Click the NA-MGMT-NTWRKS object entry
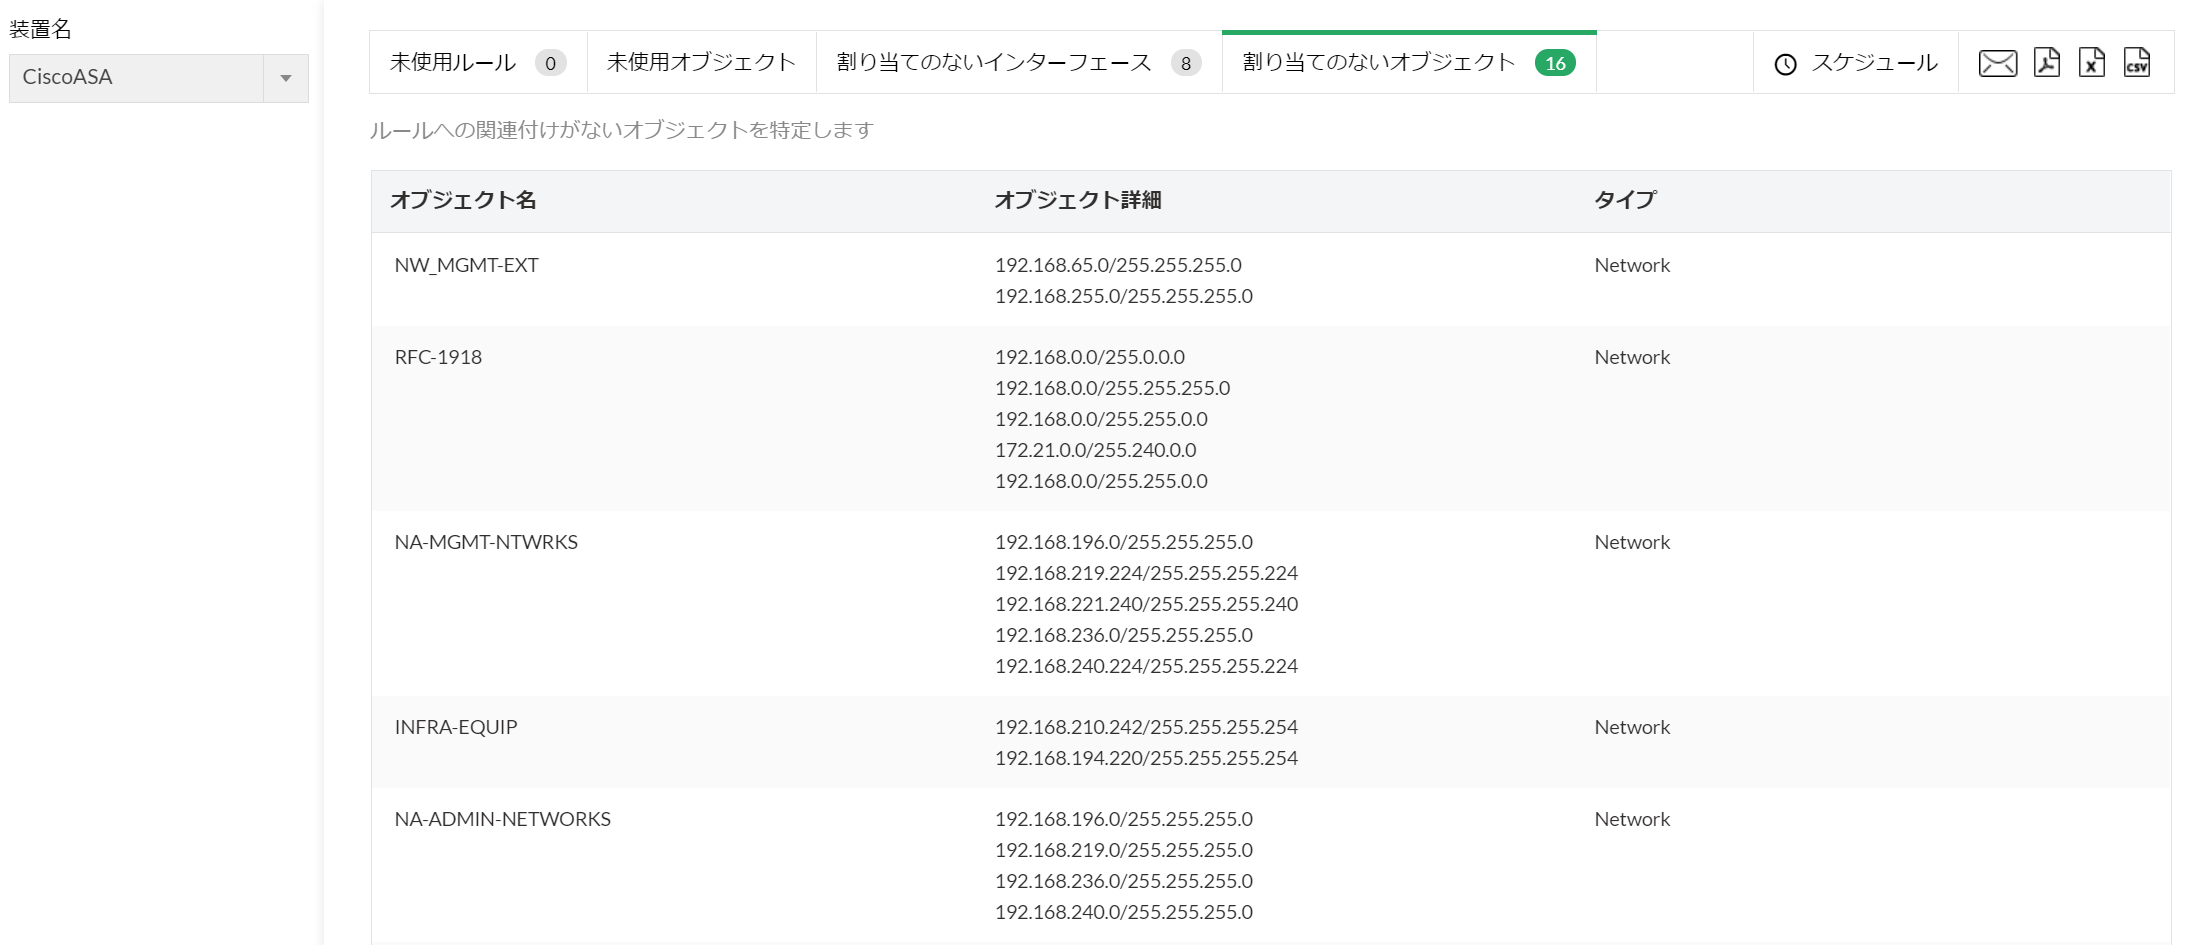 [x=486, y=542]
